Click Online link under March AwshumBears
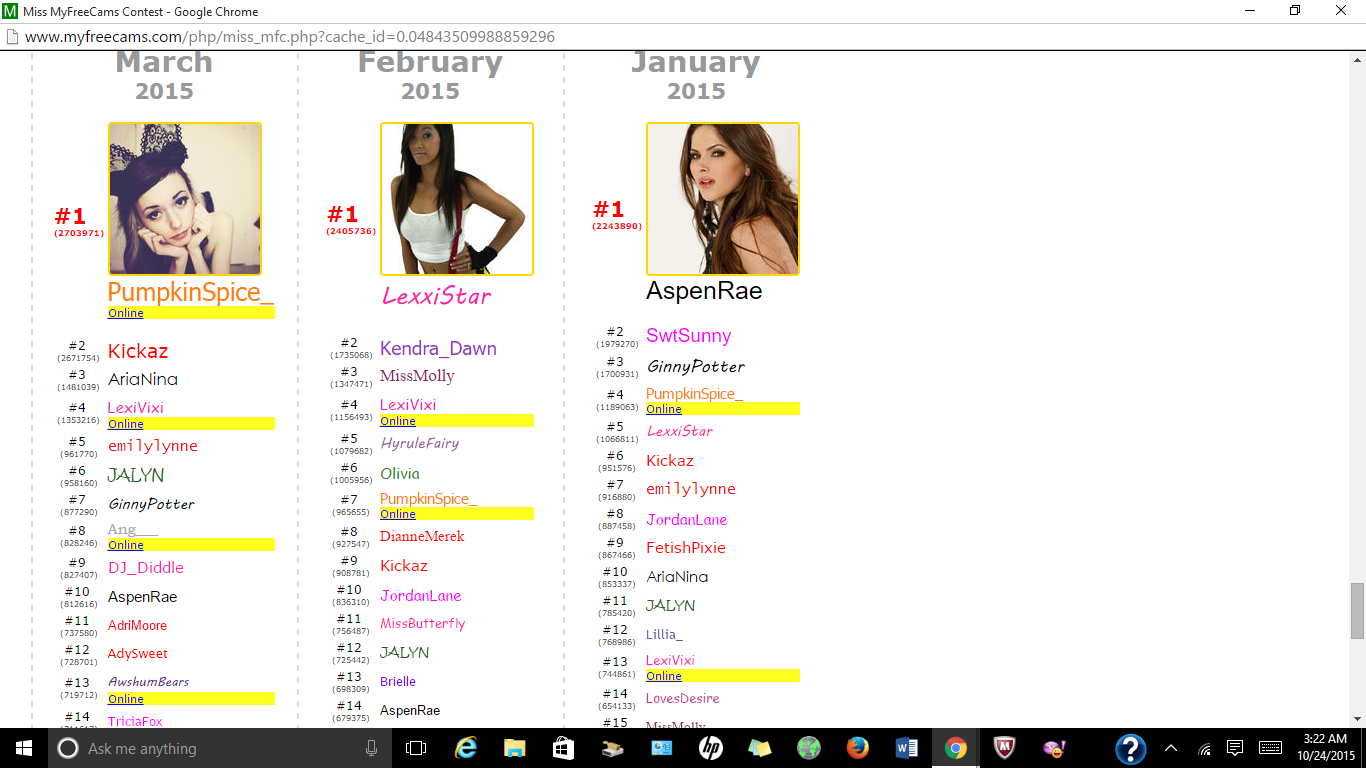Screen dimensions: 1366x768 (126, 699)
